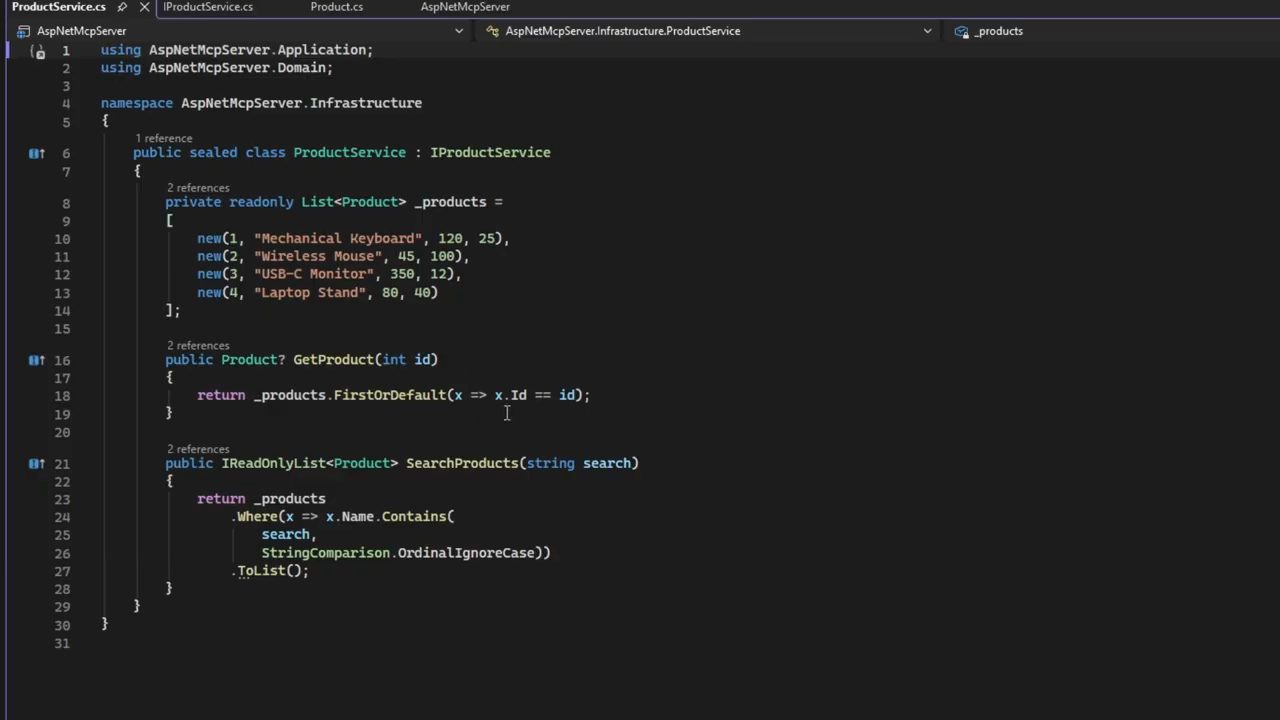
Task: Click the SearchProducts method name
Action: [462, 464]
